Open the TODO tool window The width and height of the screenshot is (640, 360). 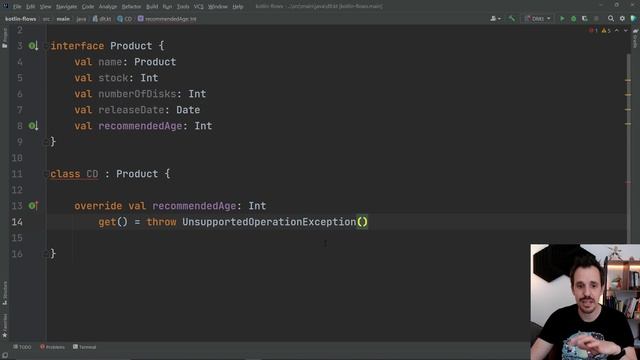tap(22, 347)
